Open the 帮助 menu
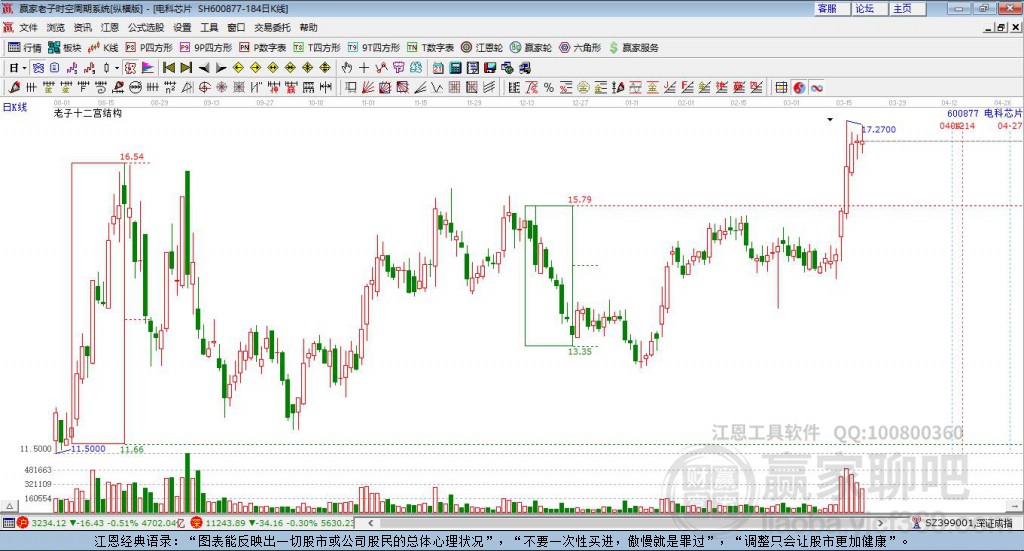1024x551 pixels. click(308, 27)
